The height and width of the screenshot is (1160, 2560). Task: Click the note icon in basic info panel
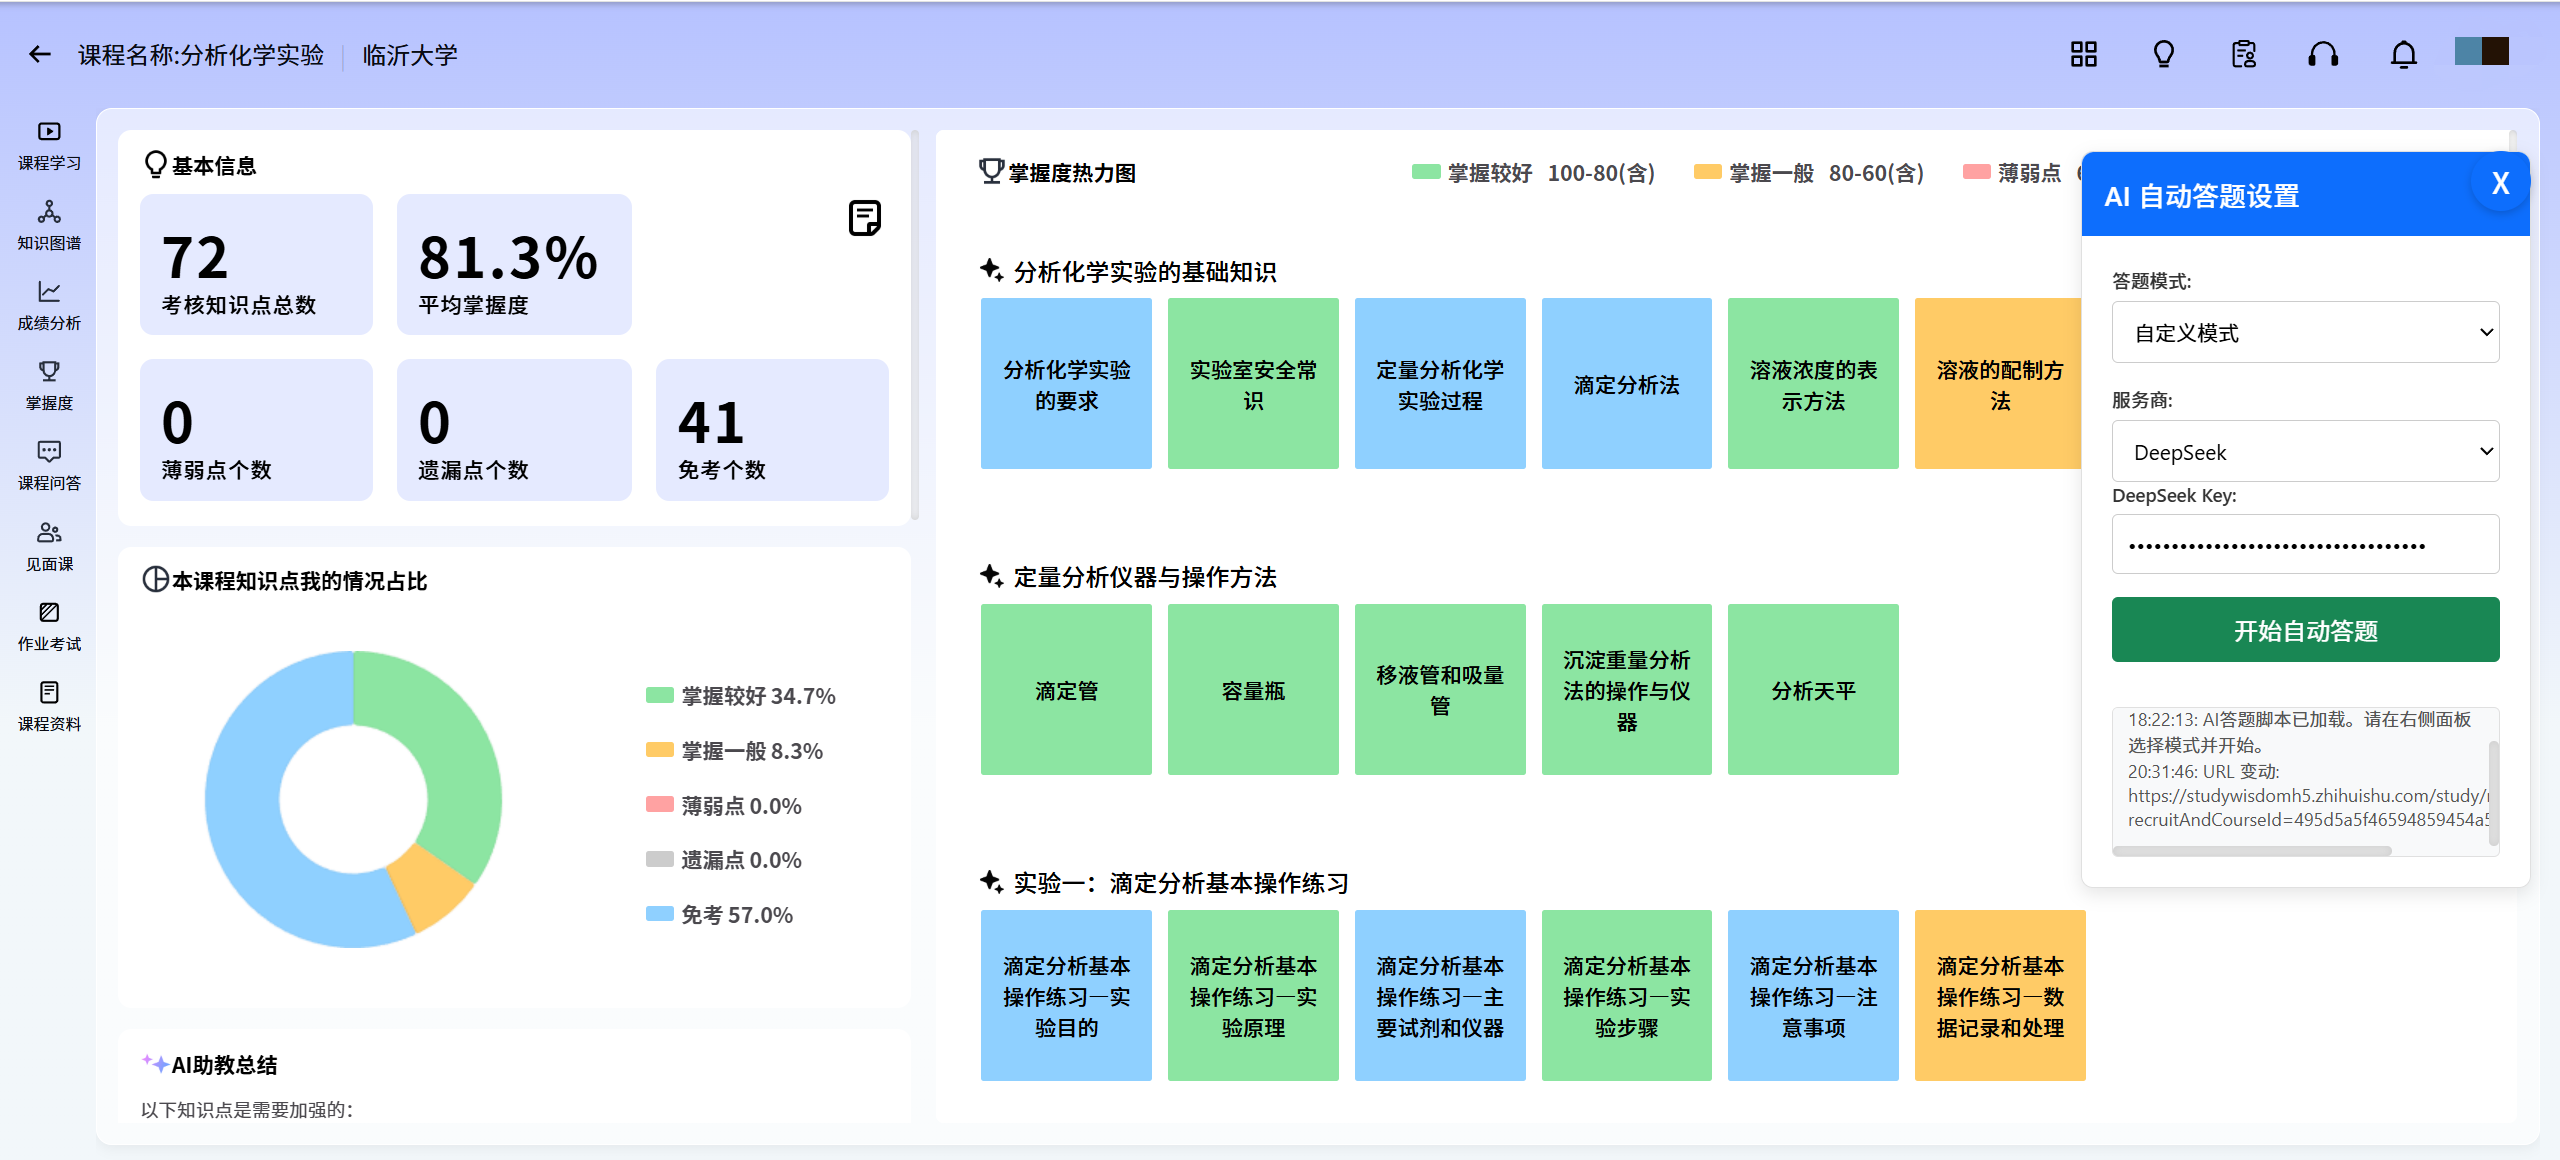click(x=864, y=218)
